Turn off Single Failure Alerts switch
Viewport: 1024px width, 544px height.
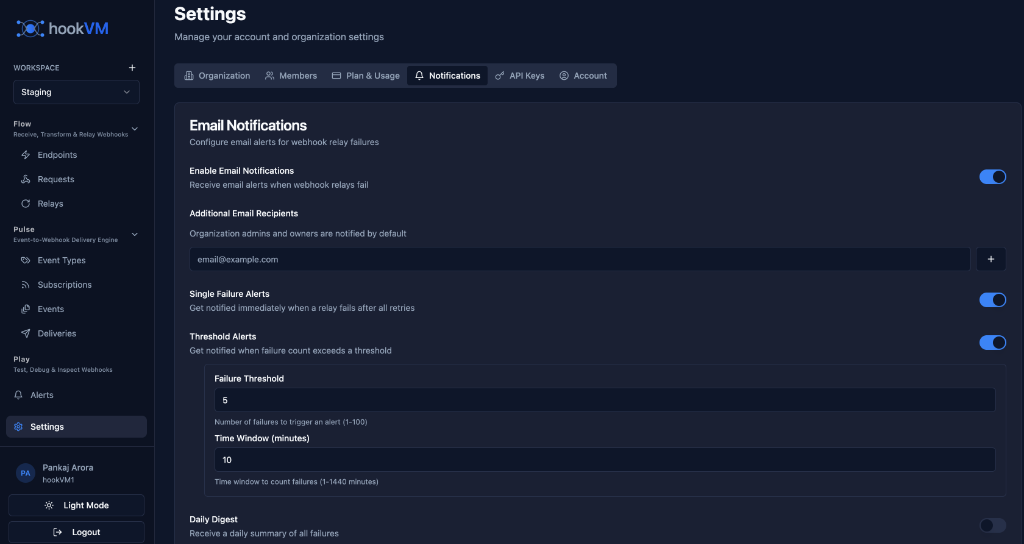992,300
